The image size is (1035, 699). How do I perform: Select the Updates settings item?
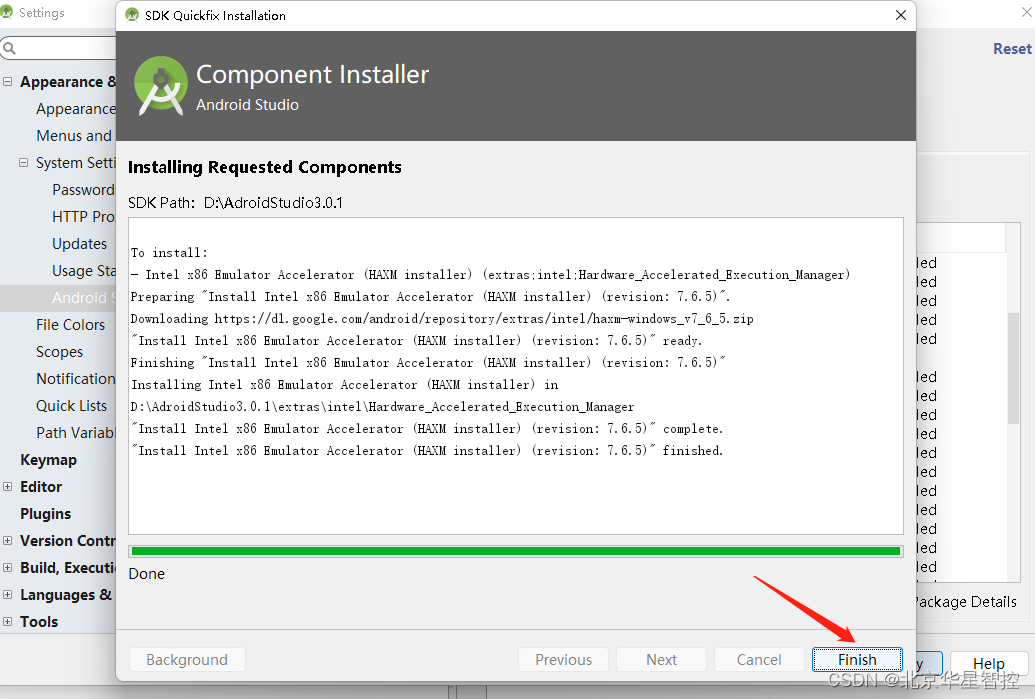[79, 244]
